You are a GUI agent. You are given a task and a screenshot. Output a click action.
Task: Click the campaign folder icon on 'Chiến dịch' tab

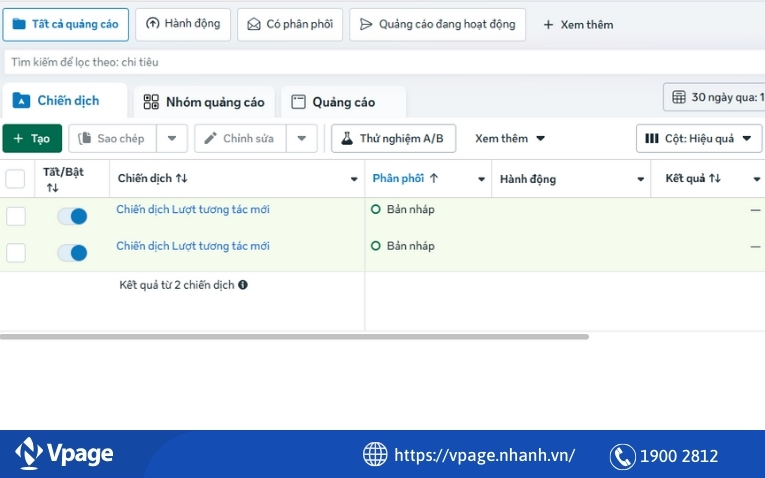click(21, 100)
